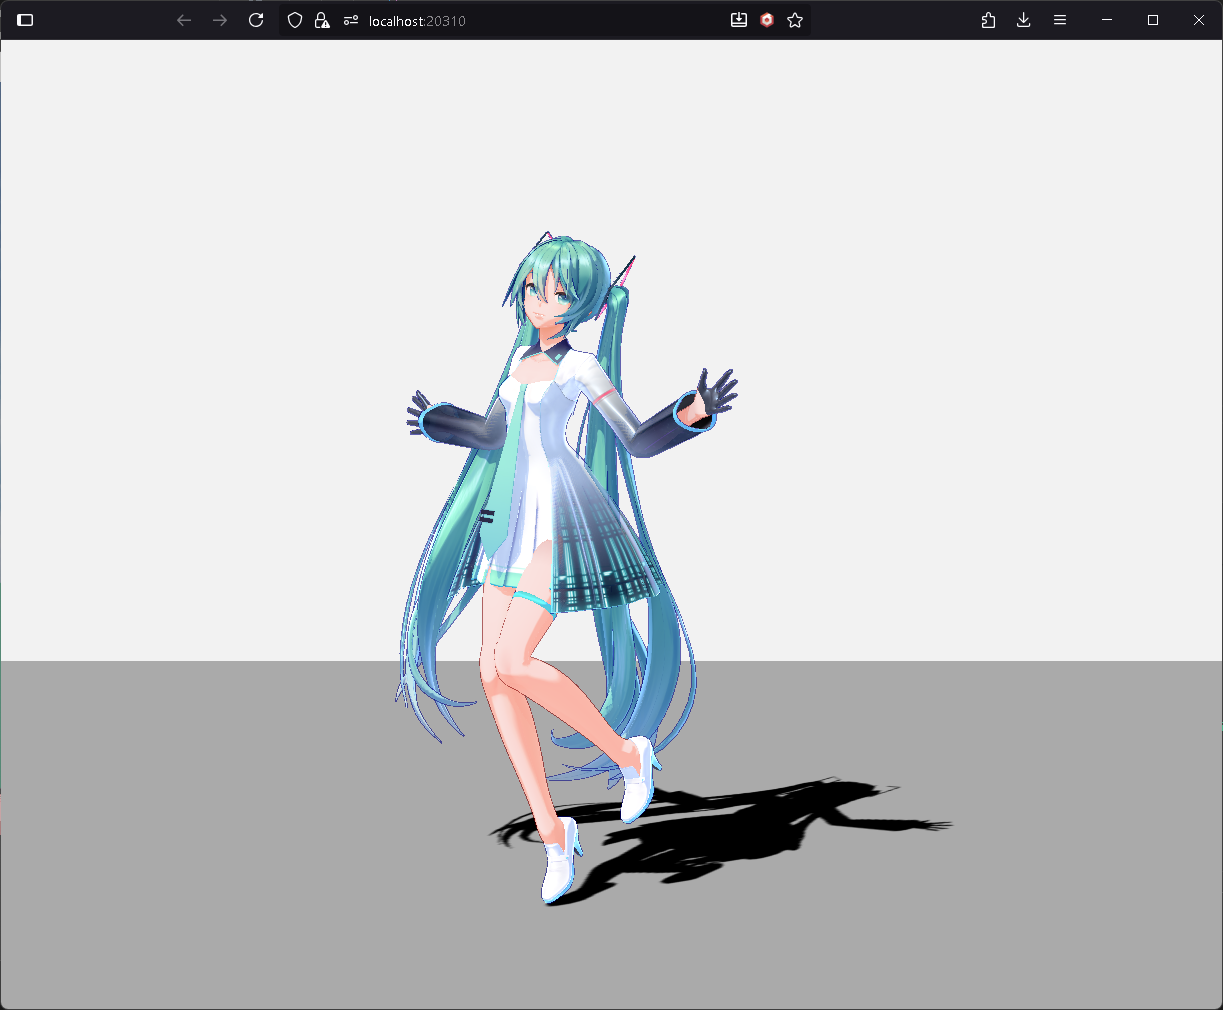Reload the localhost page

[256, 20]
